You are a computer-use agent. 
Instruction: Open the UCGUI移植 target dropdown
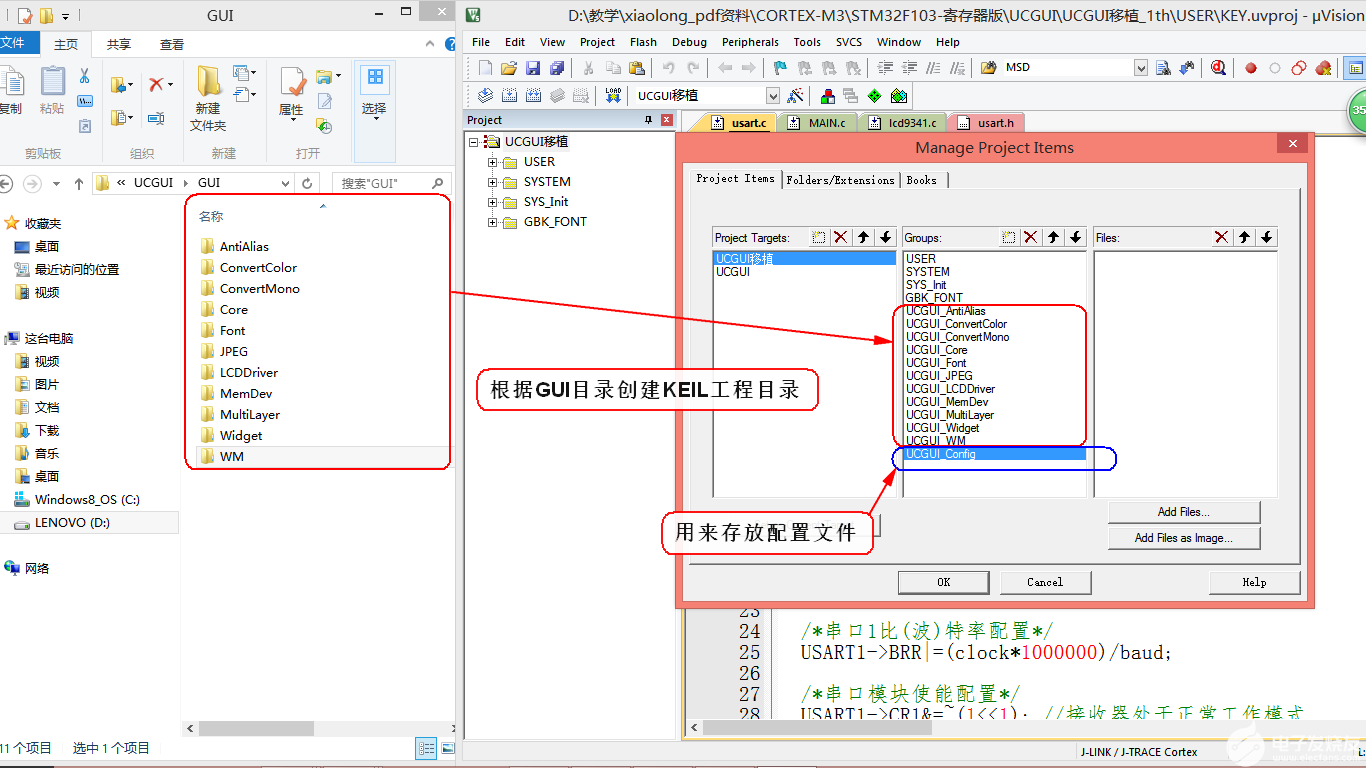[772, 96]
